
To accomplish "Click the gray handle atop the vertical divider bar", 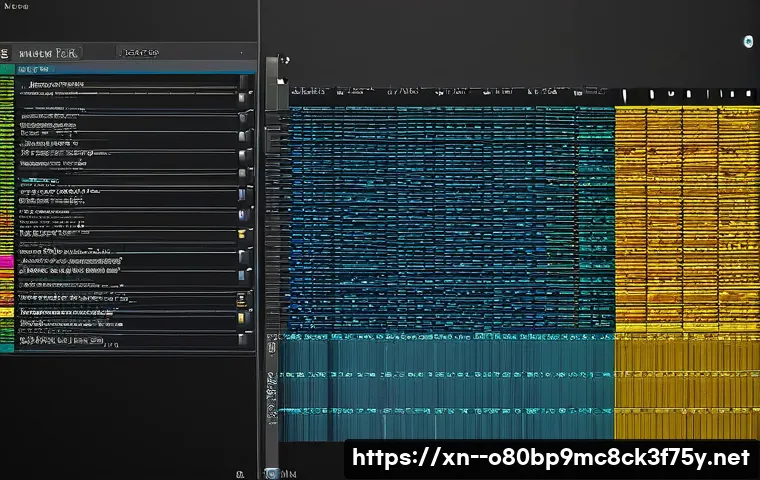I will click(x=272, y=83).
